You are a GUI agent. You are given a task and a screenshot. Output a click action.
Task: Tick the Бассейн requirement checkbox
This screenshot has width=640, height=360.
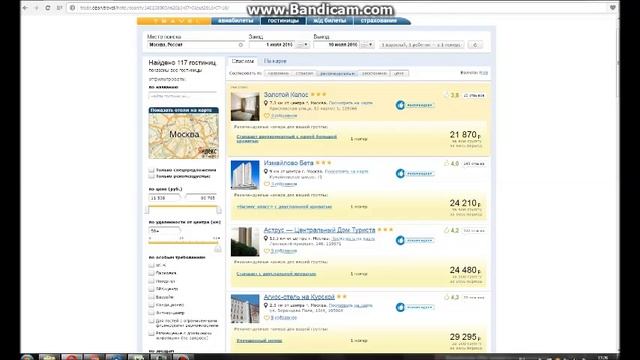(151, 297)
